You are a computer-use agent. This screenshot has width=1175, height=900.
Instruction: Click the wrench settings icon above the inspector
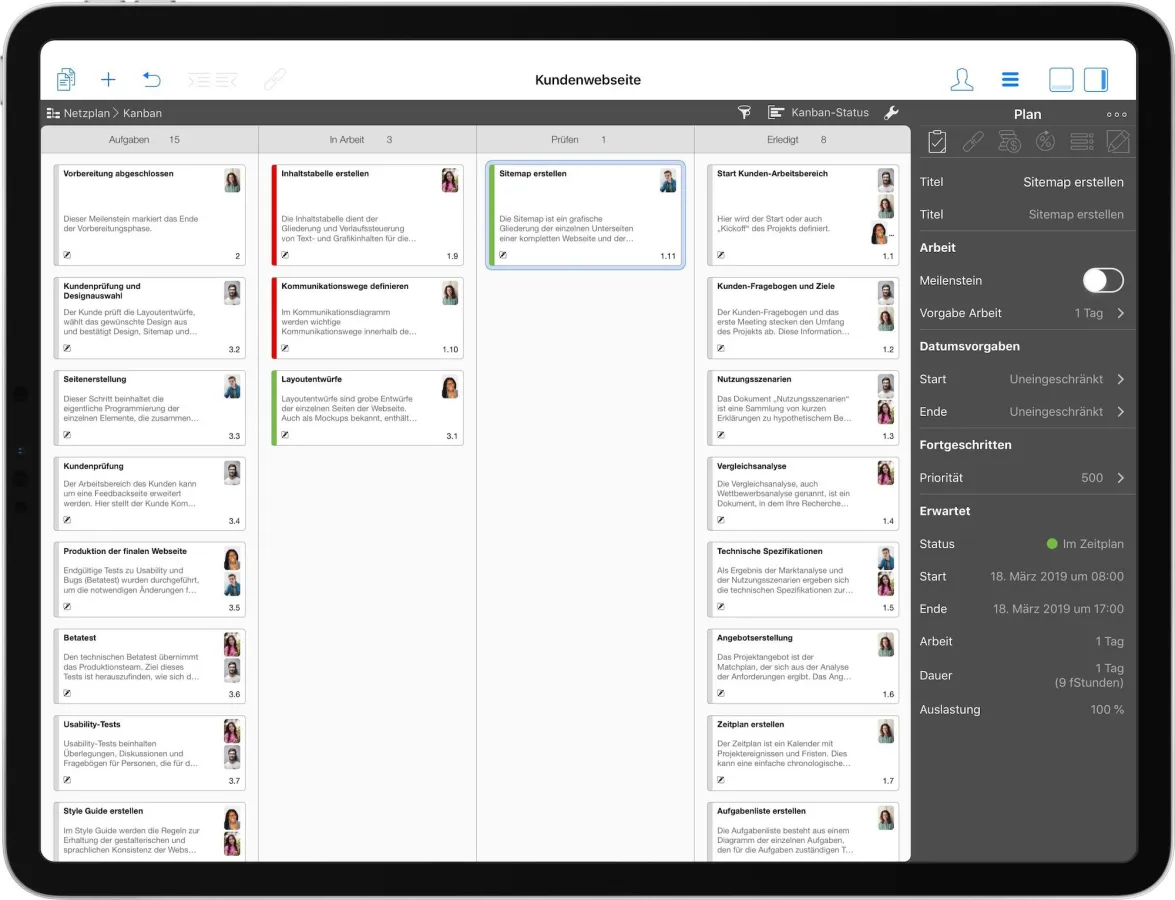pyautogui.click(x=891, y=113)
